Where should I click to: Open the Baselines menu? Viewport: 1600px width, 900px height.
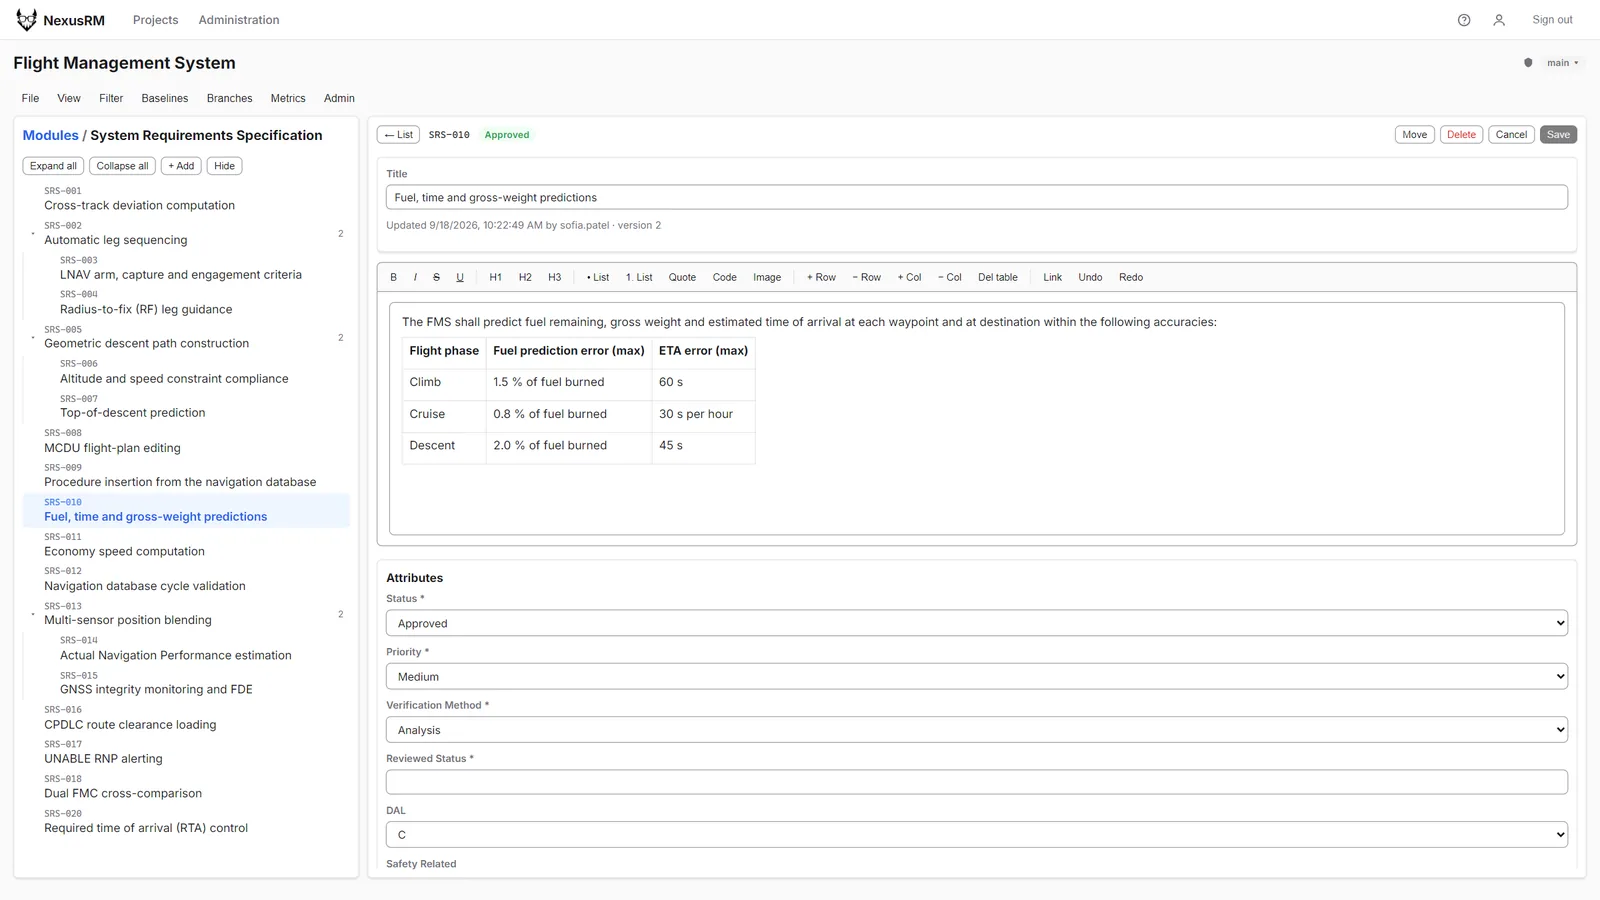coord(165,98)
